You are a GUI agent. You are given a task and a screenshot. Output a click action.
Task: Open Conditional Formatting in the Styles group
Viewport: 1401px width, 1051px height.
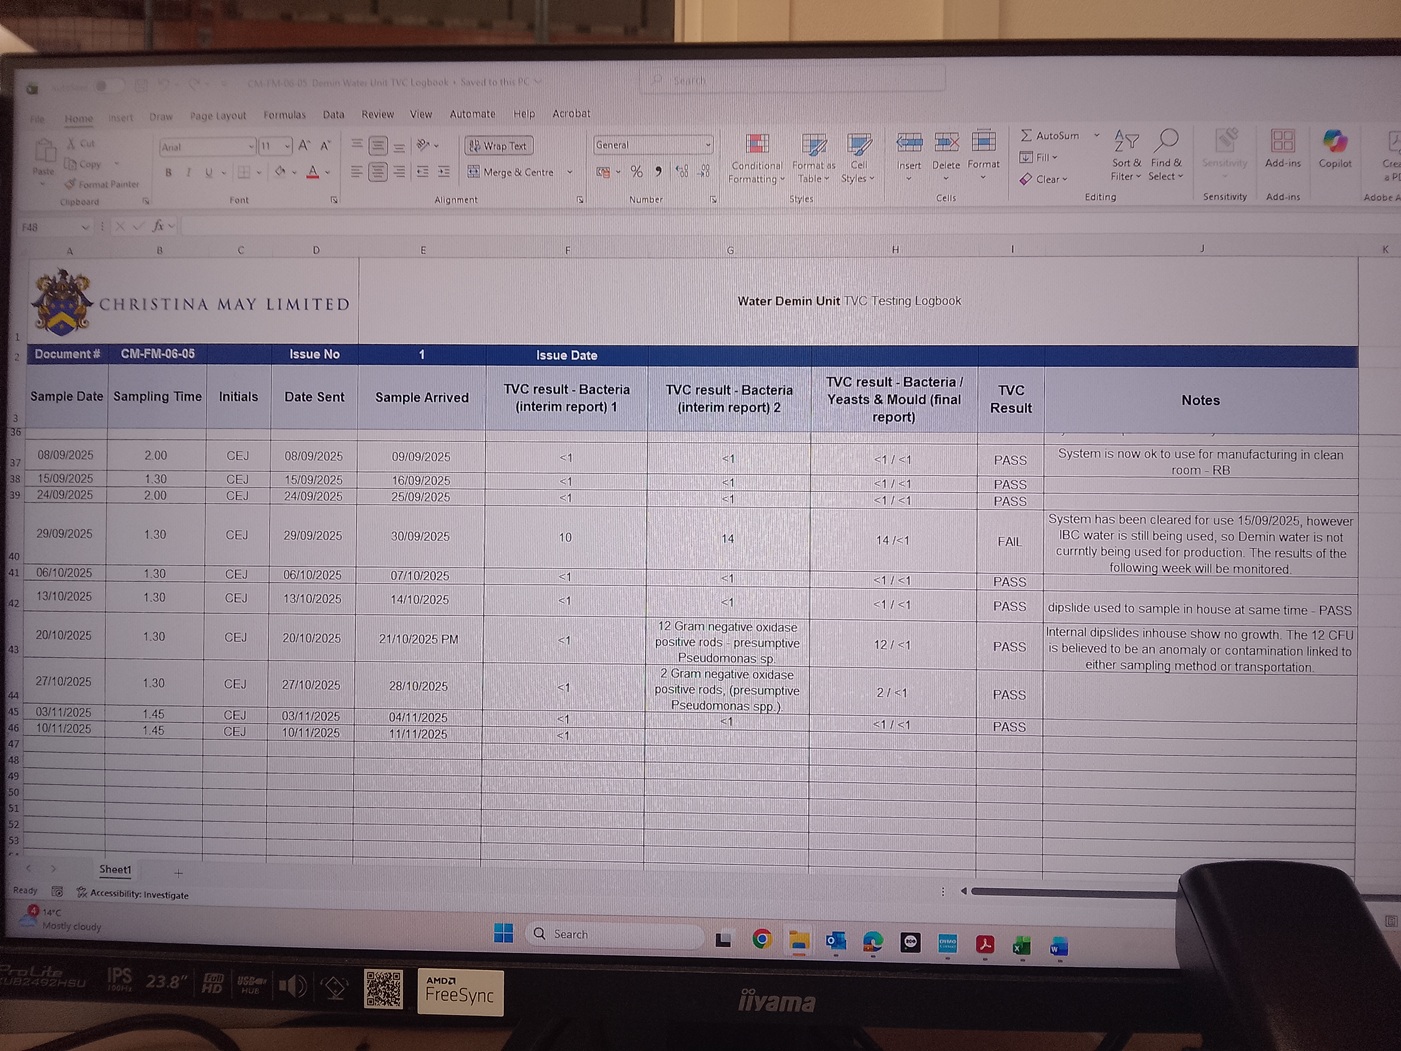click(757, 159)
